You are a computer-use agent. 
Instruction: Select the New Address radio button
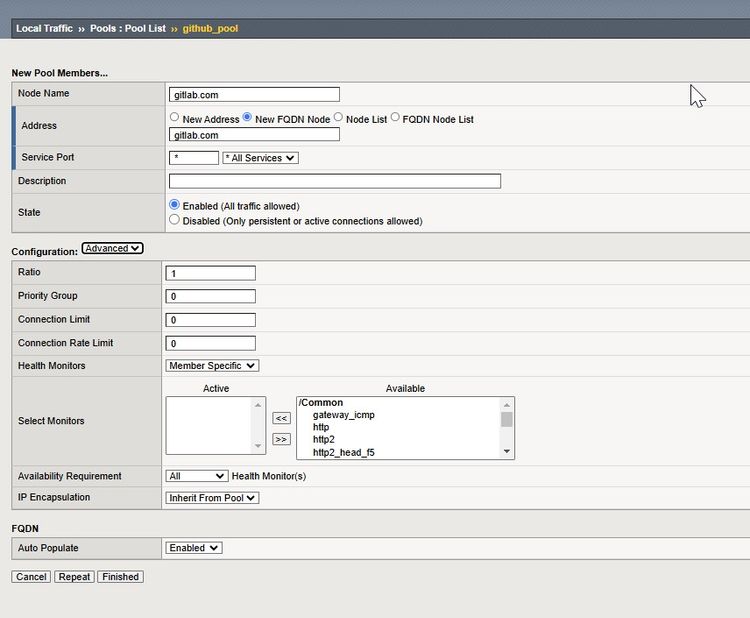pyautogui.click(x=175, y=118)
